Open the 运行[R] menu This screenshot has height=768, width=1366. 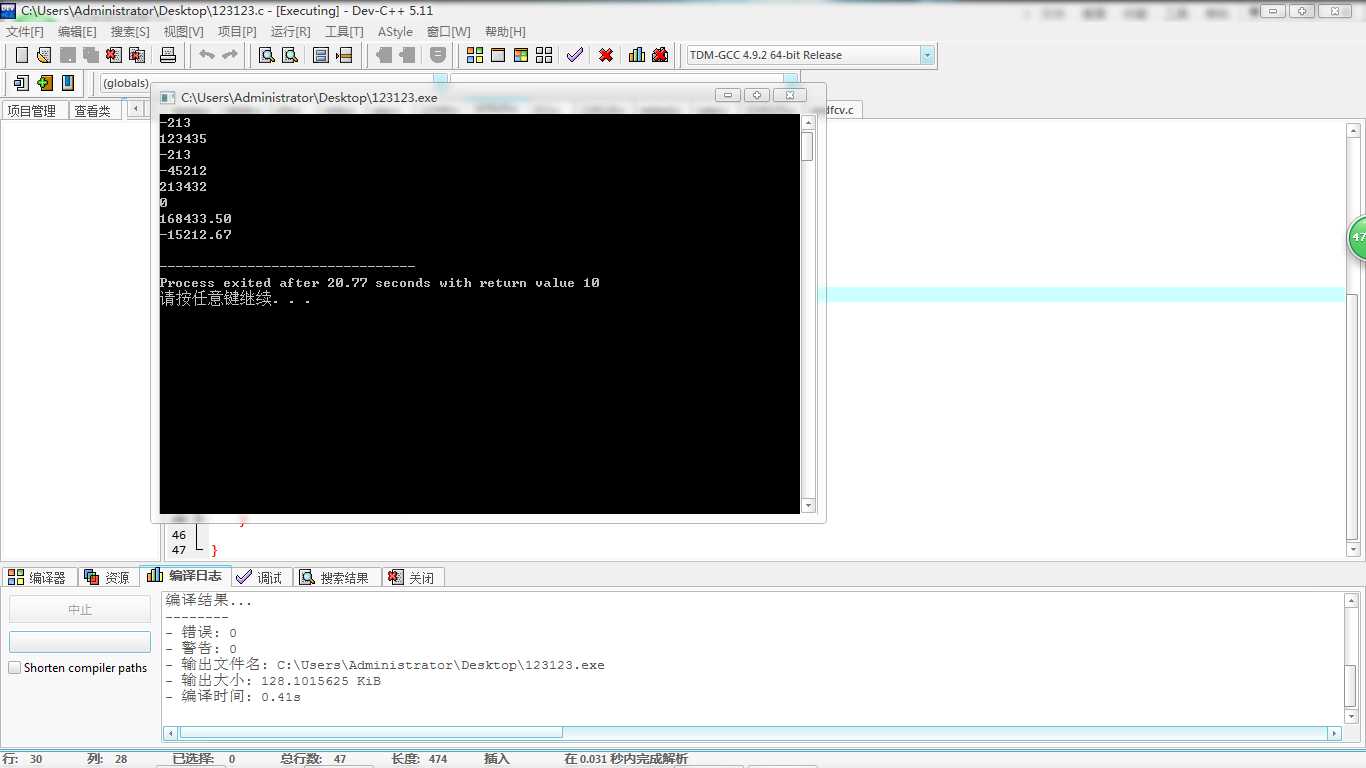click(x=291, y=32)
